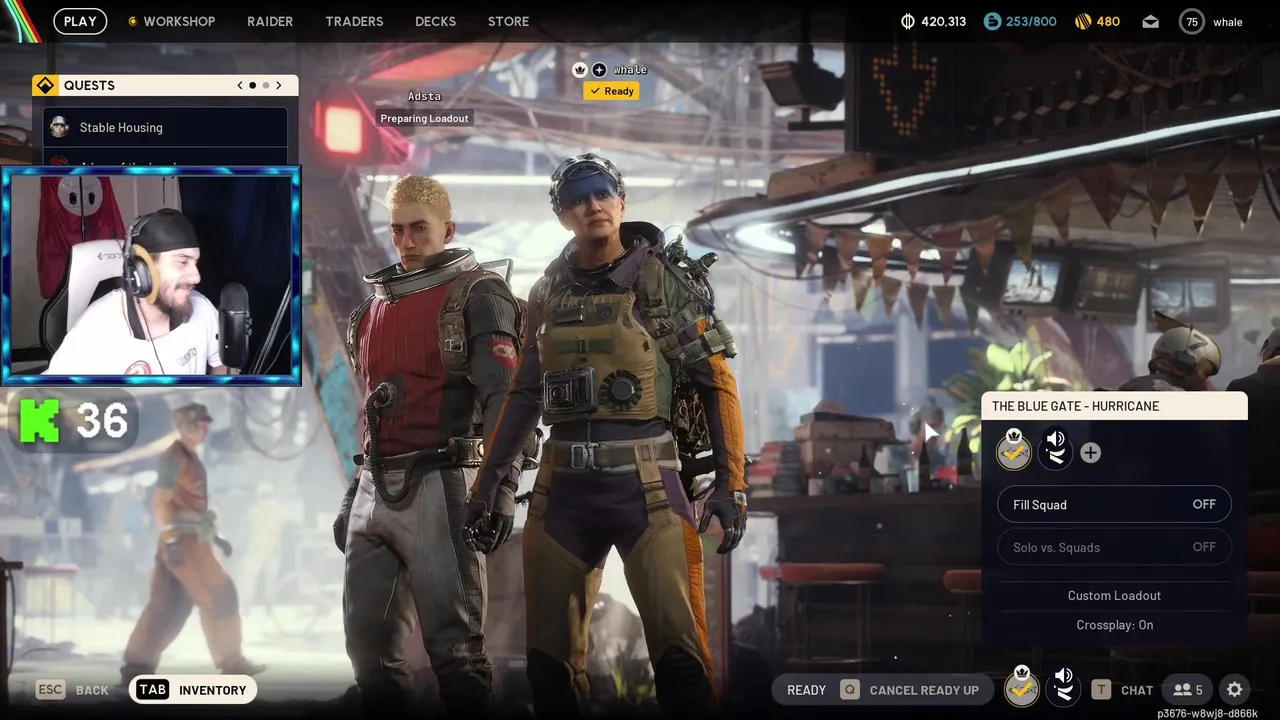Toggle Fill Squad option

pyautogui.click(x=1114, y=505)
